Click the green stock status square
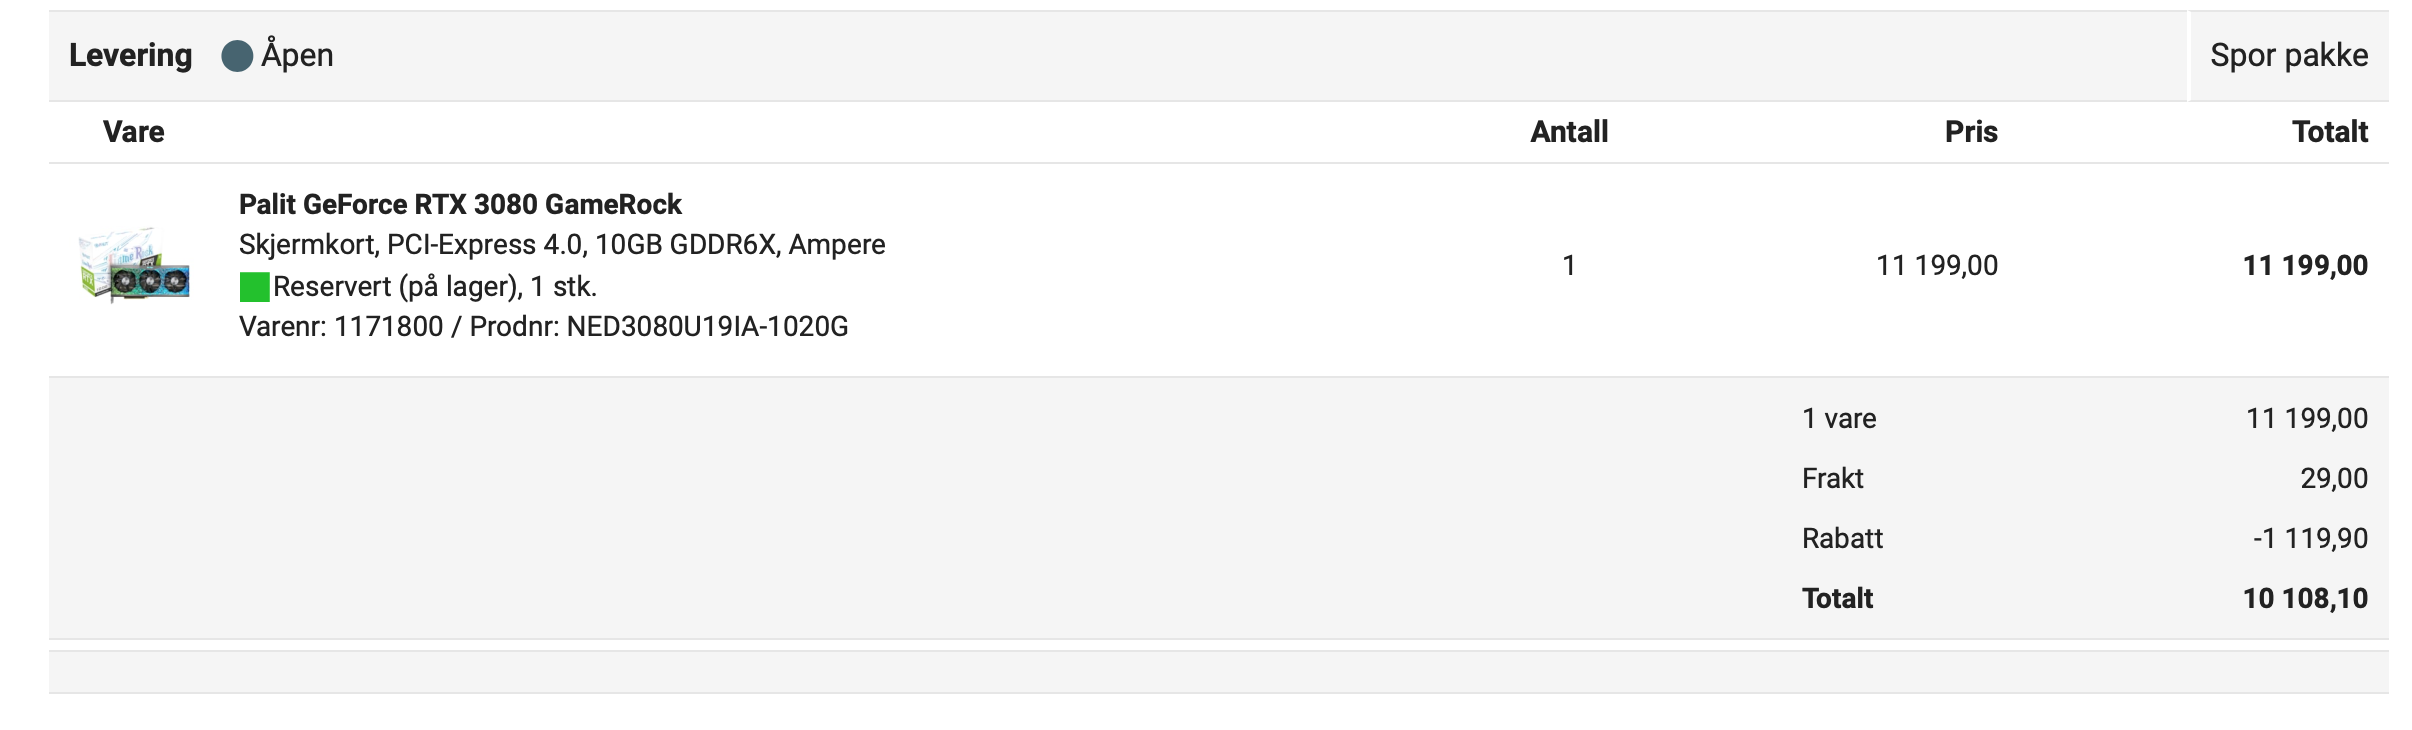The width and height of the screenshot is (2412, 730). (x=255, y=287)
